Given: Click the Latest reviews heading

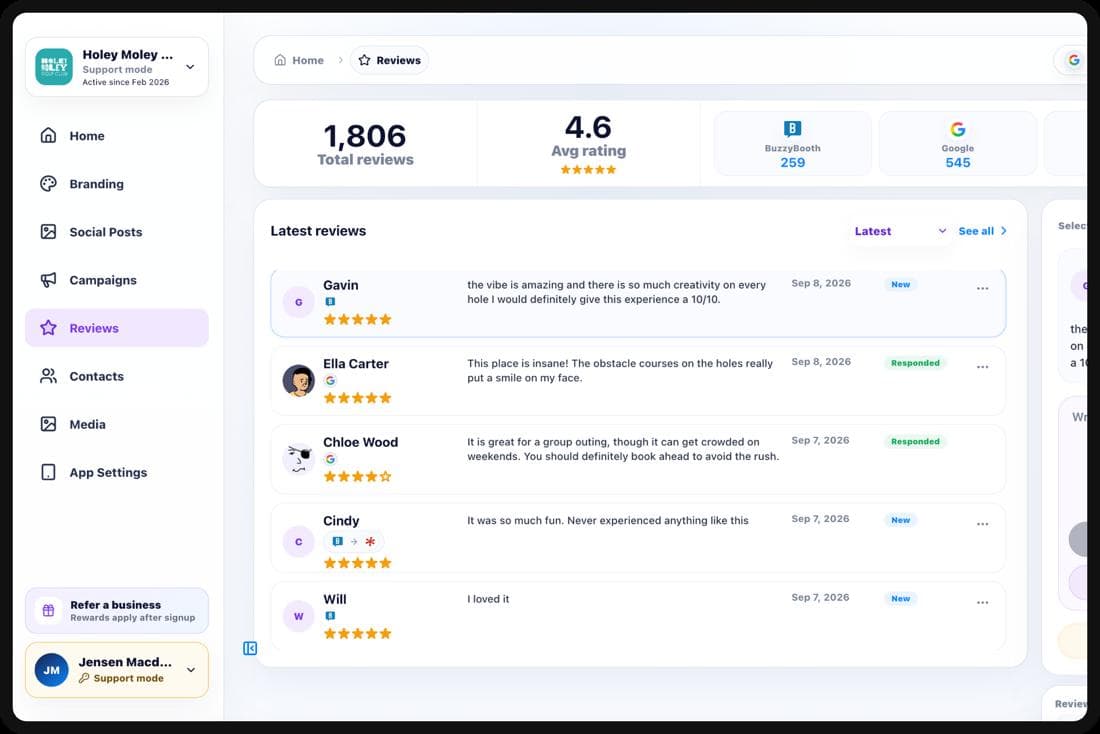Looking at the screenshot, I should [x=318, y=231].
